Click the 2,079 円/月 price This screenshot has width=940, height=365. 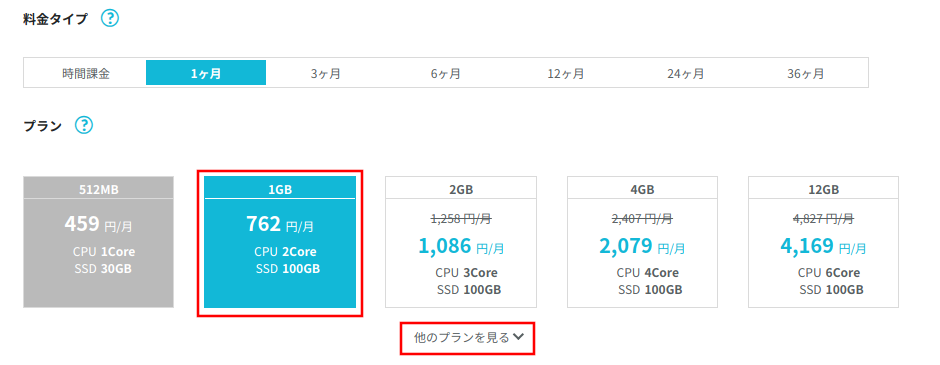642,246
